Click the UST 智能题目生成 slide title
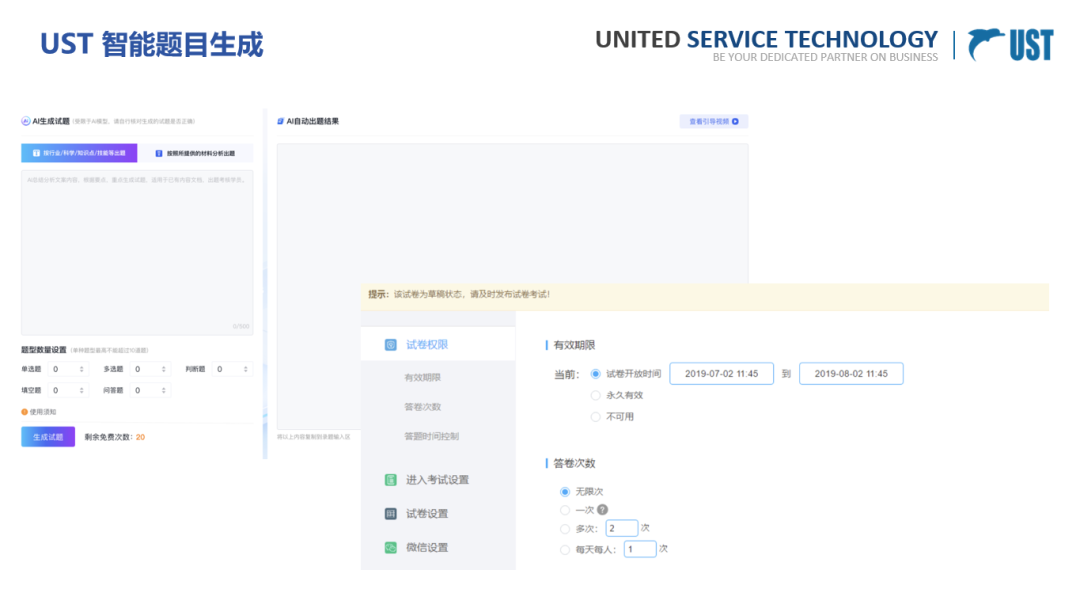The width and height of the screenshot is (1080, 608). [x=152, y=44]
